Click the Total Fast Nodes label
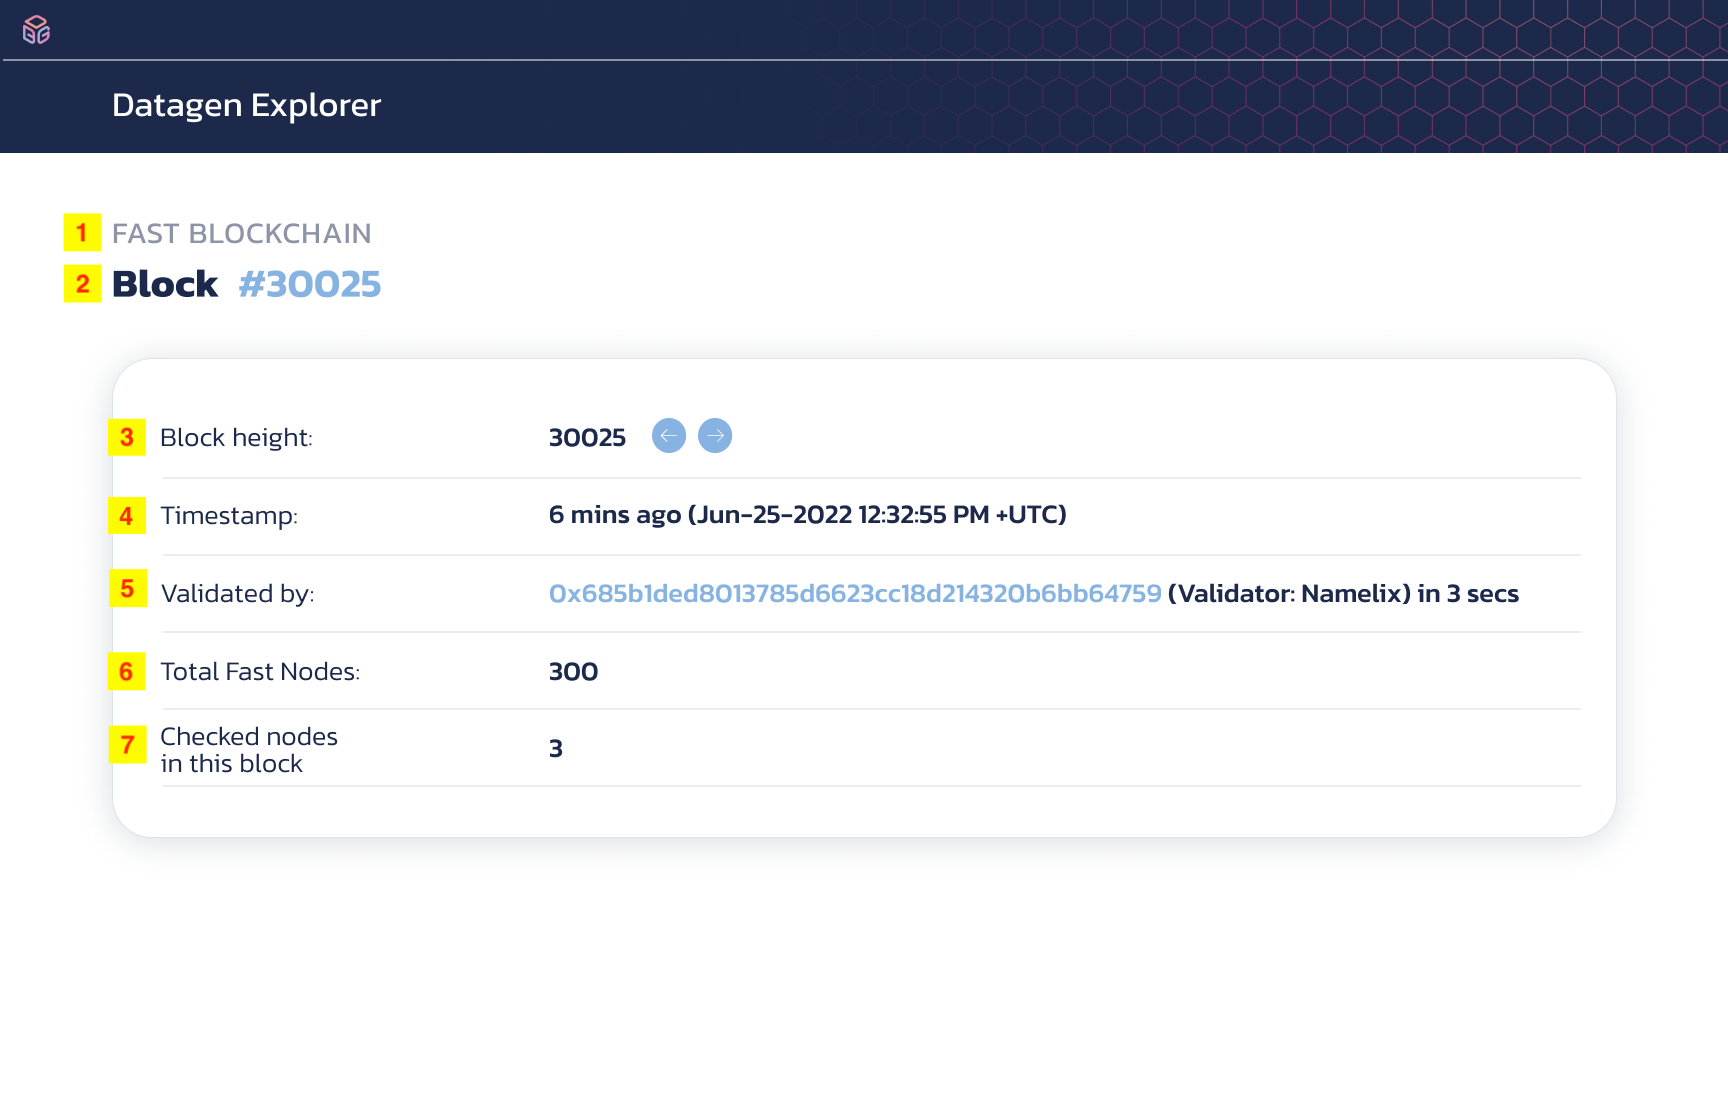This screenshot has width=1728, height=1117. pyautogui.click(x=260, y=672)
